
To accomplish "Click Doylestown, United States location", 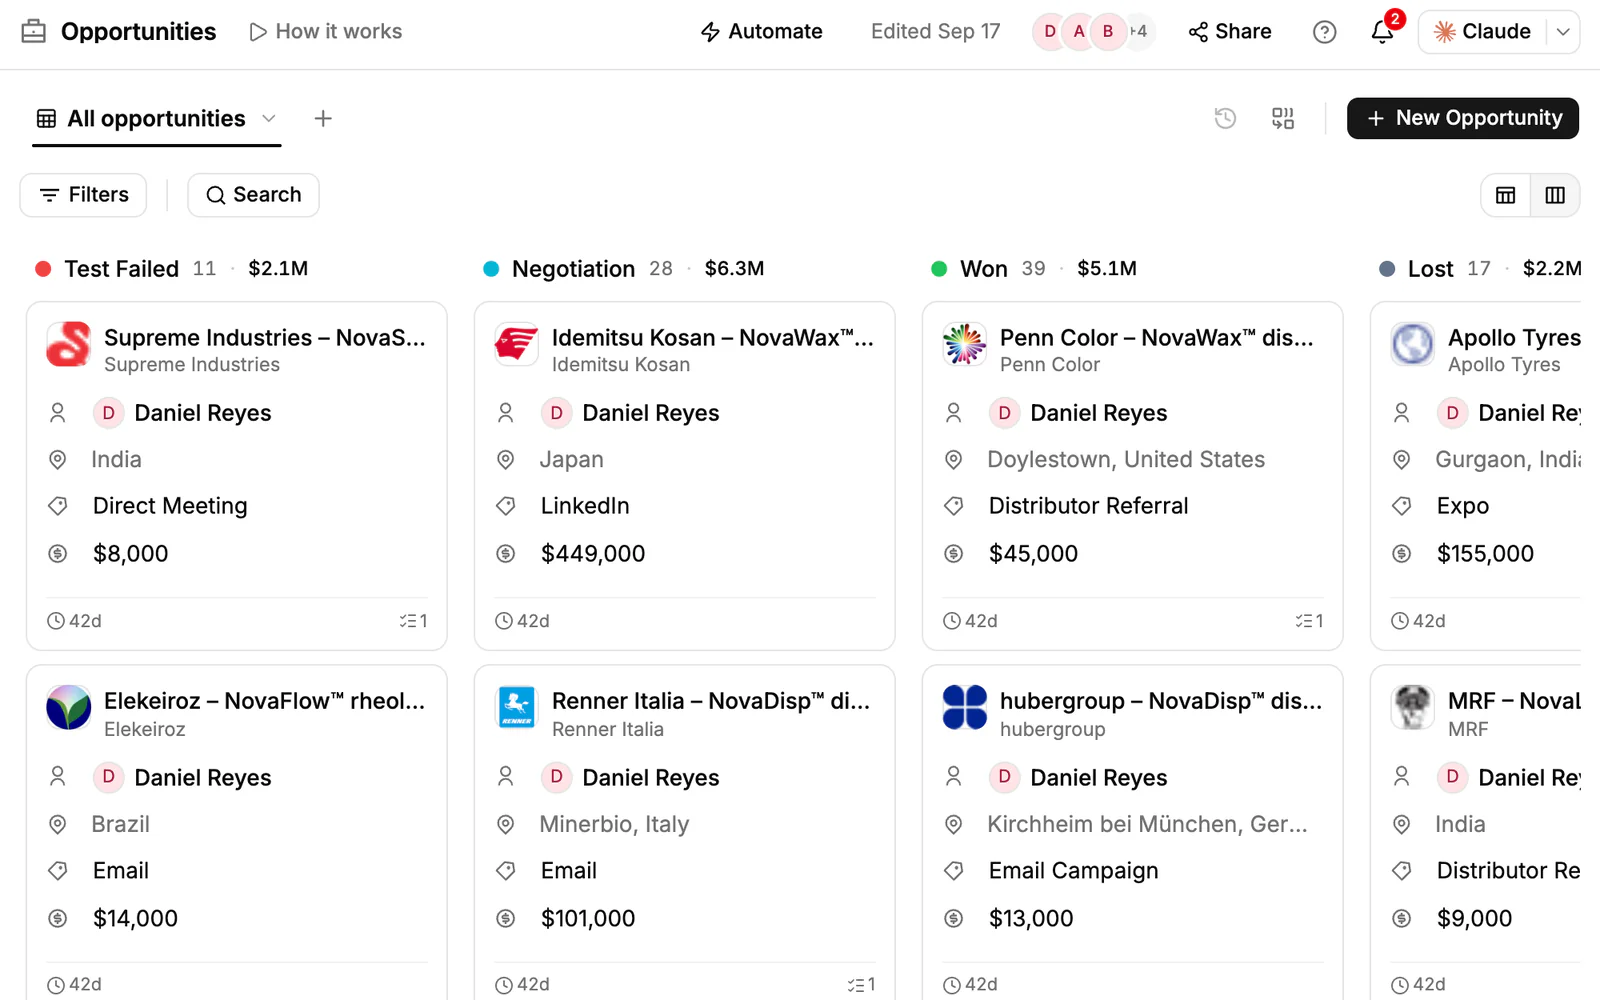I will 1126,460.
